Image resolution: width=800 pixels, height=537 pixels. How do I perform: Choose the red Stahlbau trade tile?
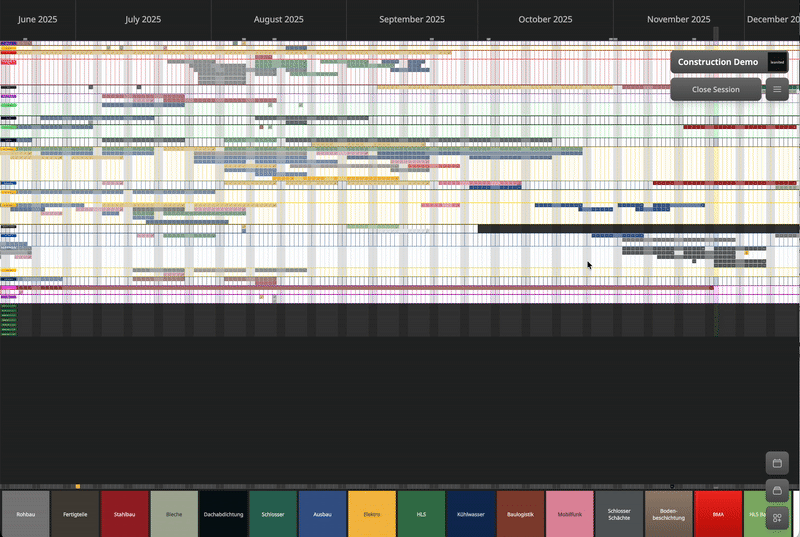(124, 513)
